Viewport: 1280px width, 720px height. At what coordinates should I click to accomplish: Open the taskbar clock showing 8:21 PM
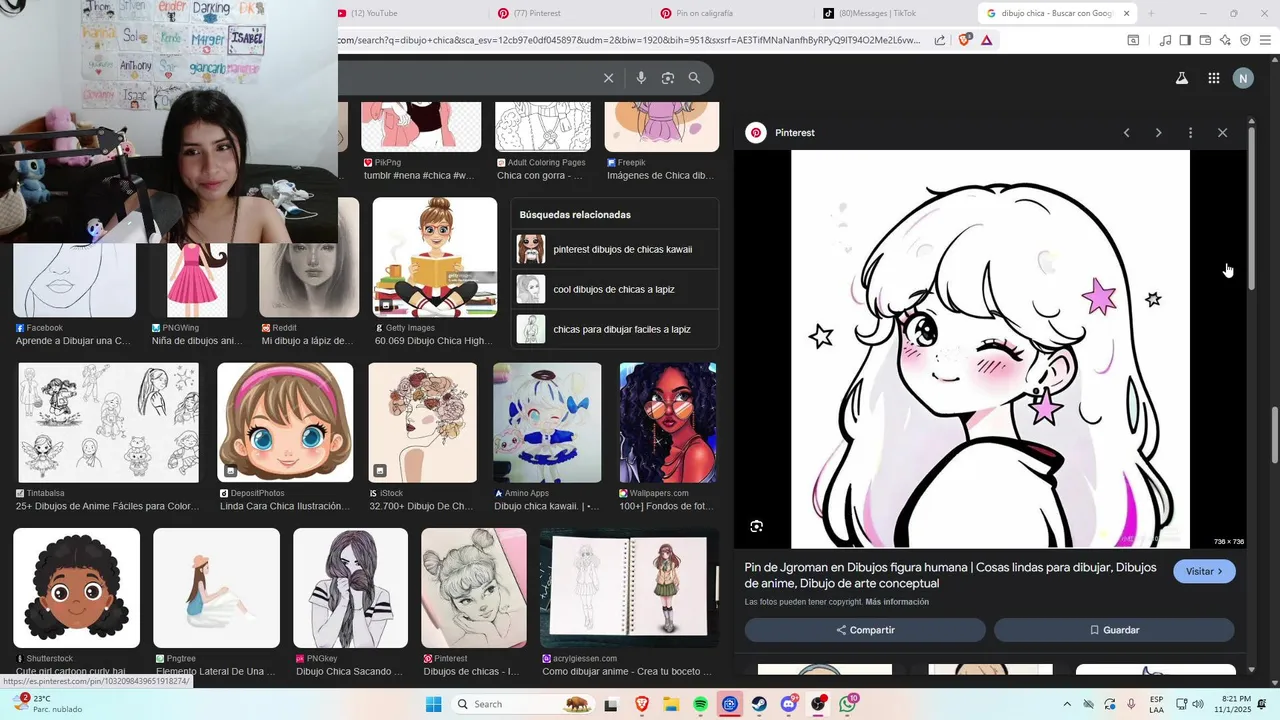(x=1237, y=704)
